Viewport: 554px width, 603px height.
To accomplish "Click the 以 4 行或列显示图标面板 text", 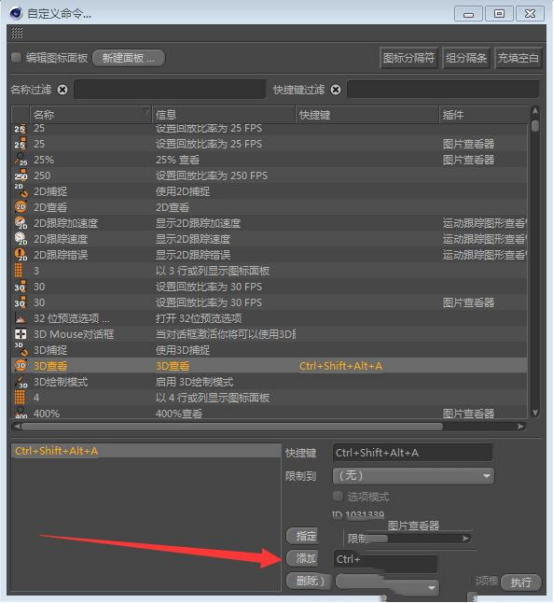I will coord(212,397).
